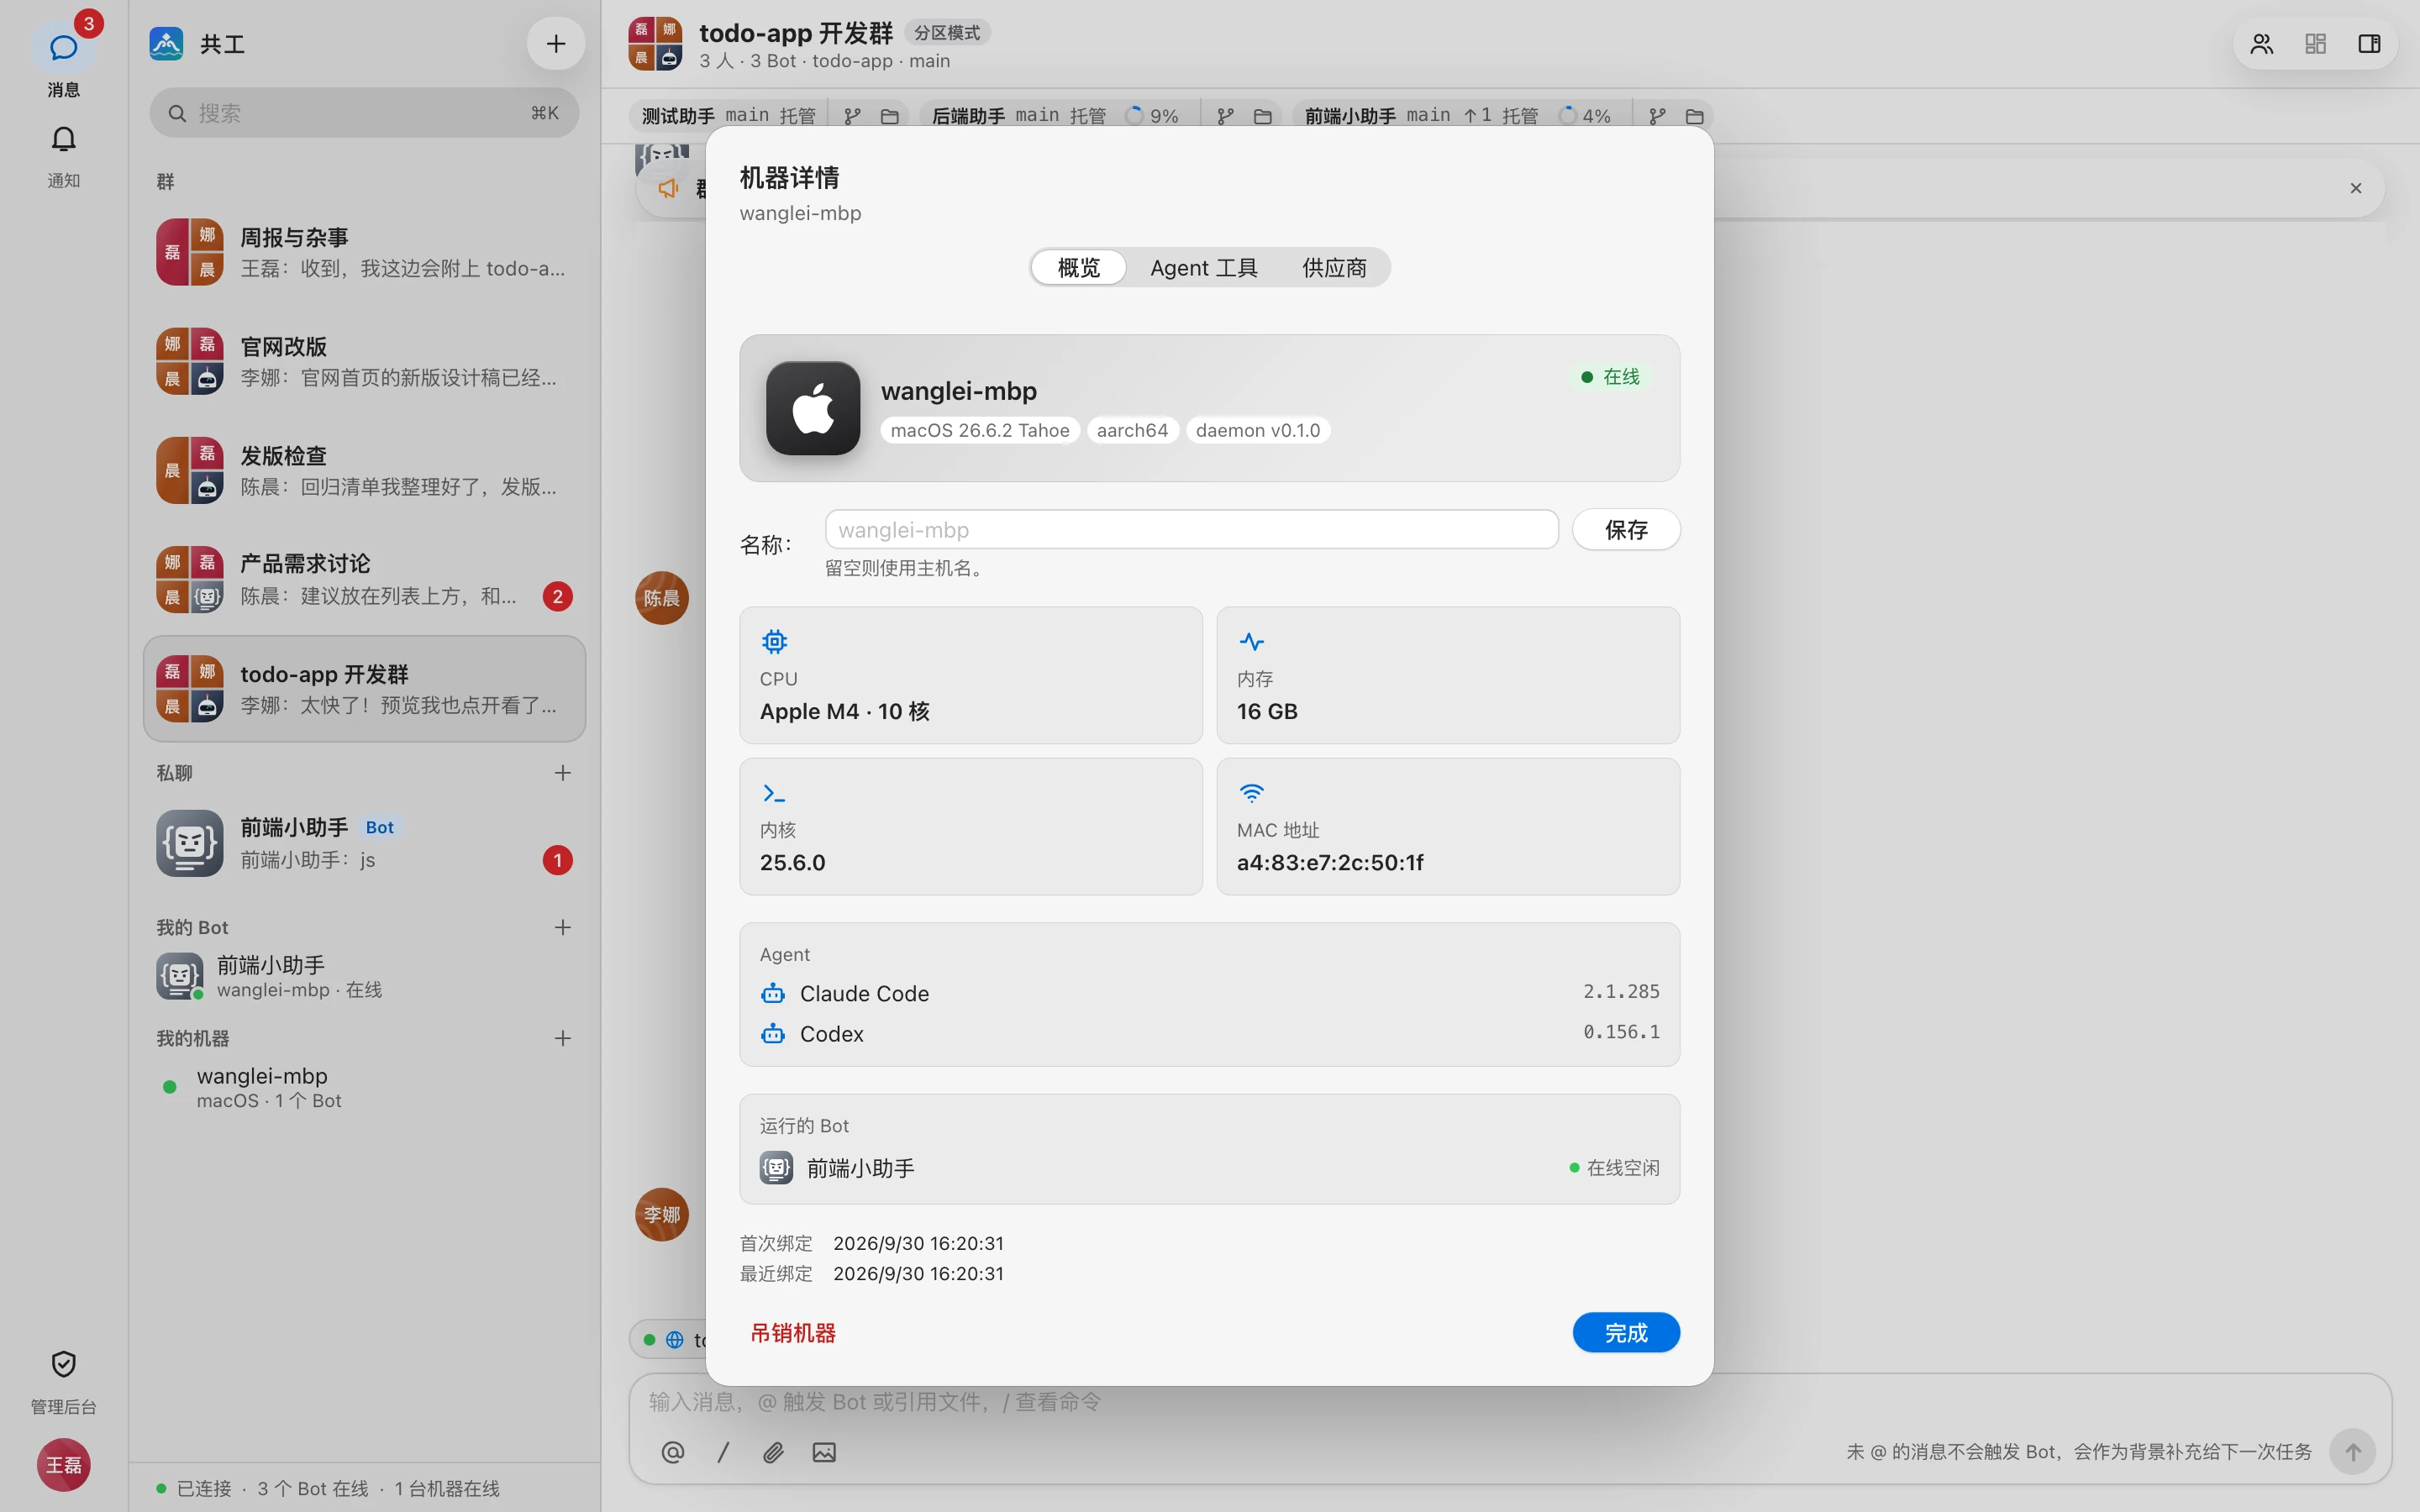The image size is (2420, 1512).
Task: Click 前端小助手 in 运行的 Bot
Action: pyautogui.click(x=1209, y=1168)
